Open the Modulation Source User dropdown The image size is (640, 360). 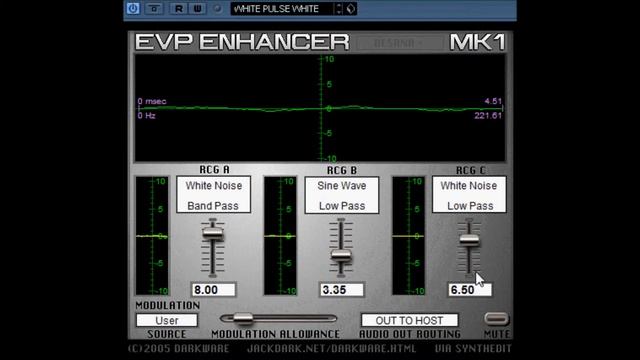click(x=167, y=320)
